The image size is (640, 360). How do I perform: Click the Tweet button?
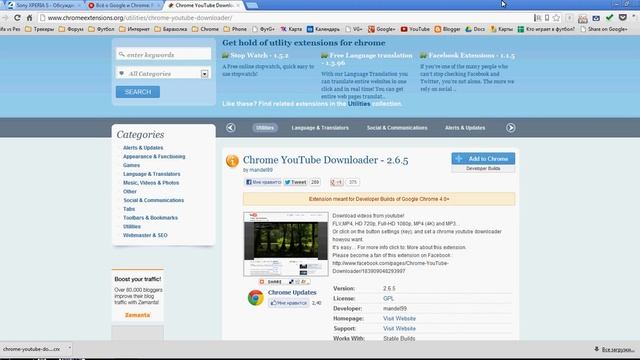pyautogui.click(x=295, y=182)
